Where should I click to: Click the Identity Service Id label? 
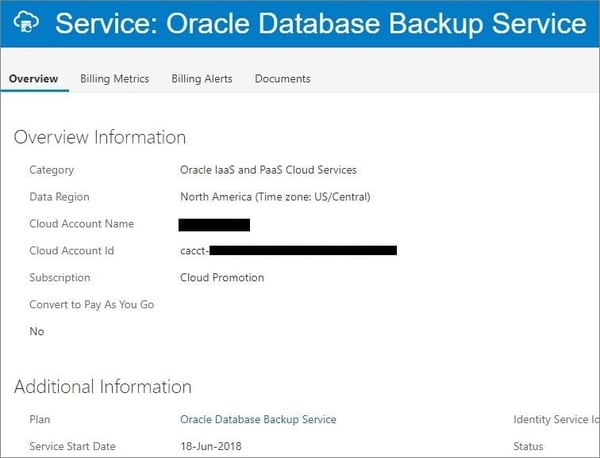[555, 420]
